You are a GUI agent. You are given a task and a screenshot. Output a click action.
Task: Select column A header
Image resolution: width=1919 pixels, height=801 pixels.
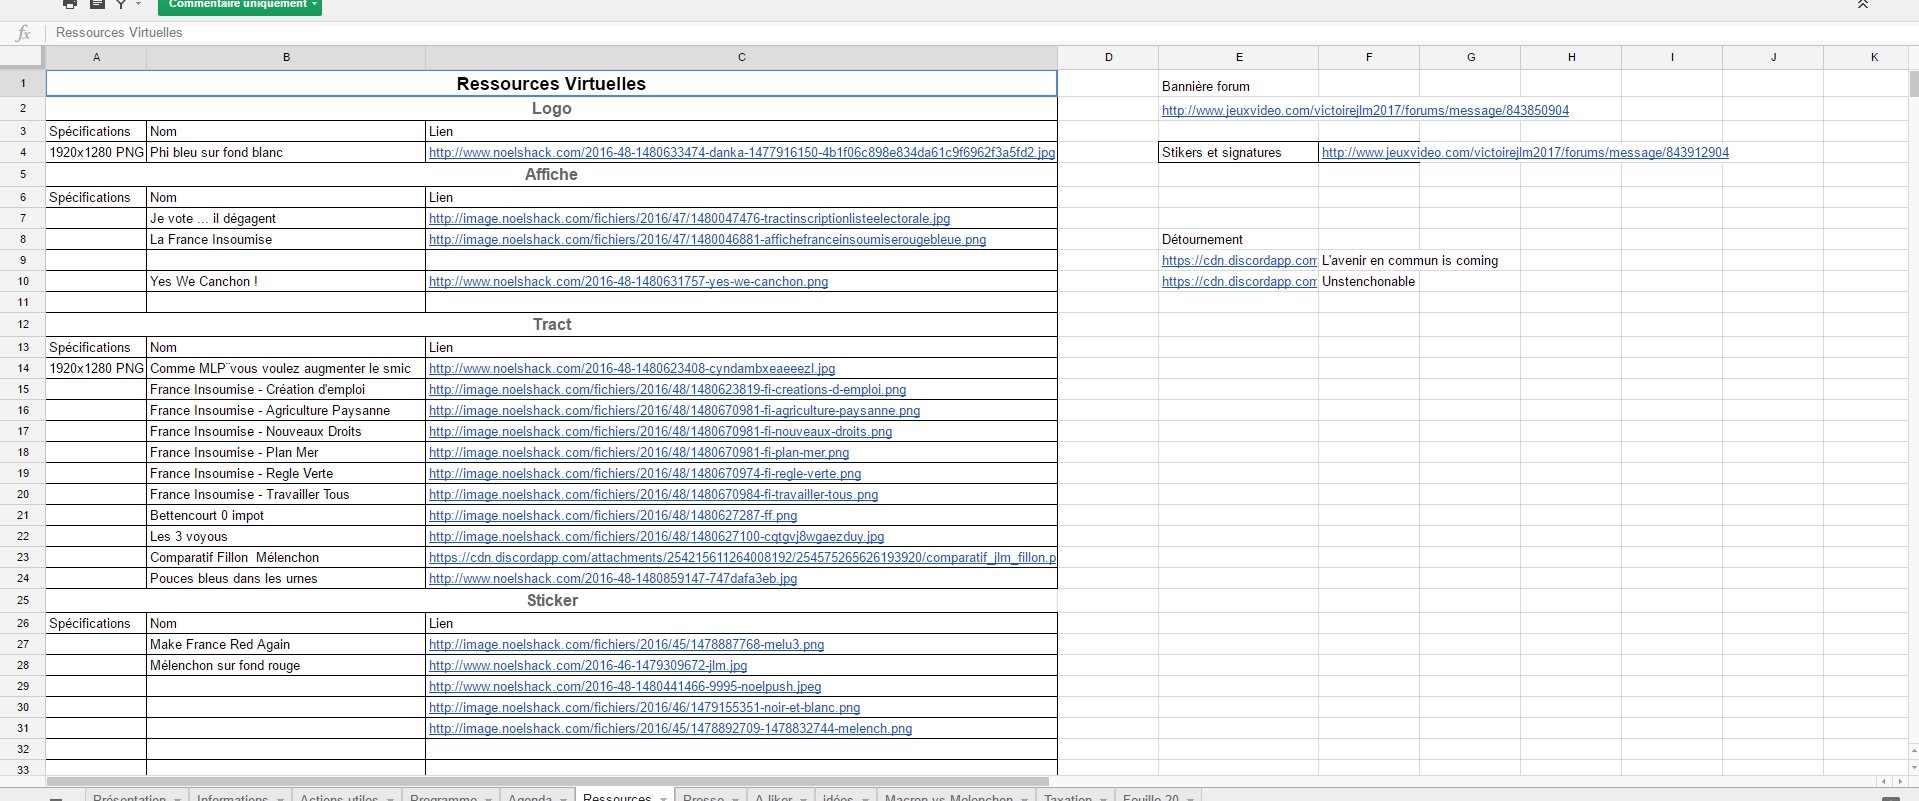tap(96, 57)
